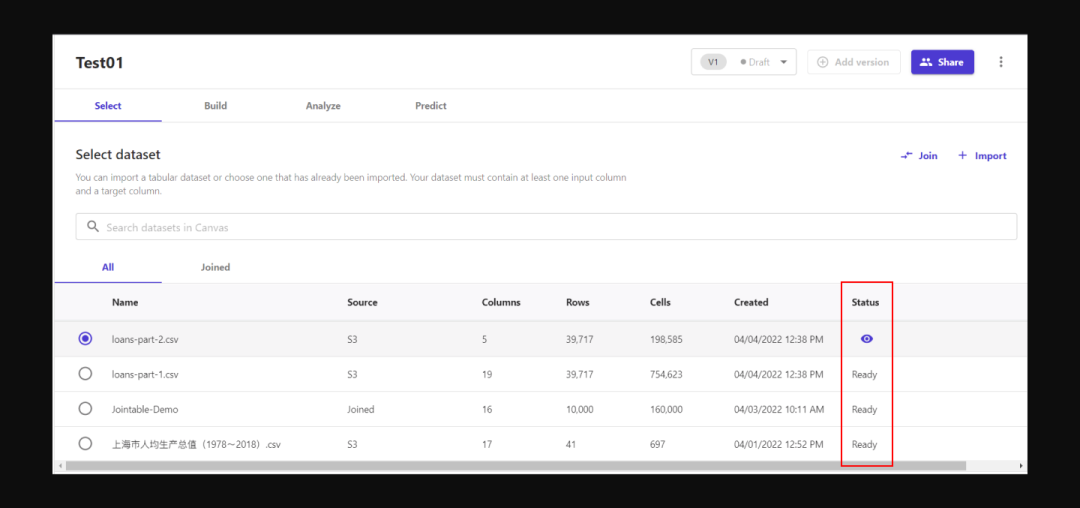This screenshot has height=508, width=1080.
Task: Click the Test01 model title
Action: (x=99, y=63)
